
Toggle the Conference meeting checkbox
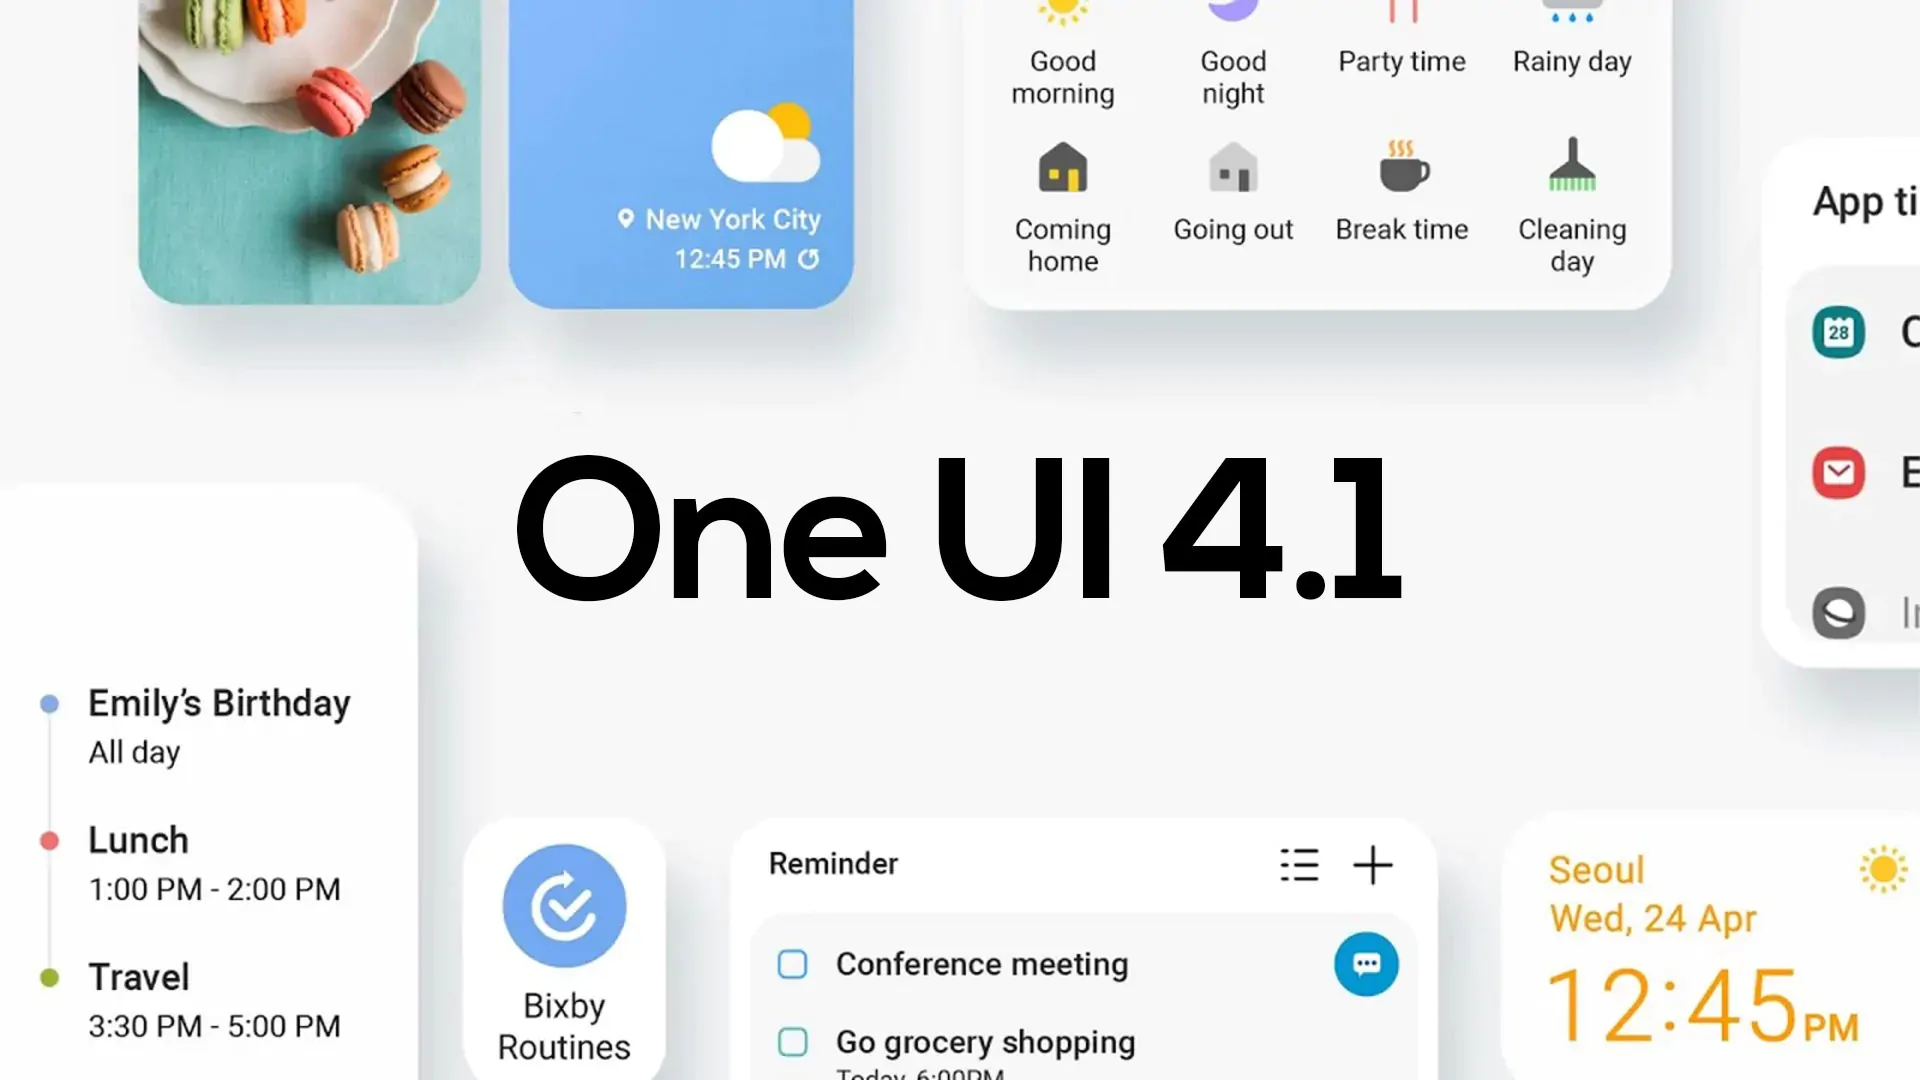tap(793, 964)
